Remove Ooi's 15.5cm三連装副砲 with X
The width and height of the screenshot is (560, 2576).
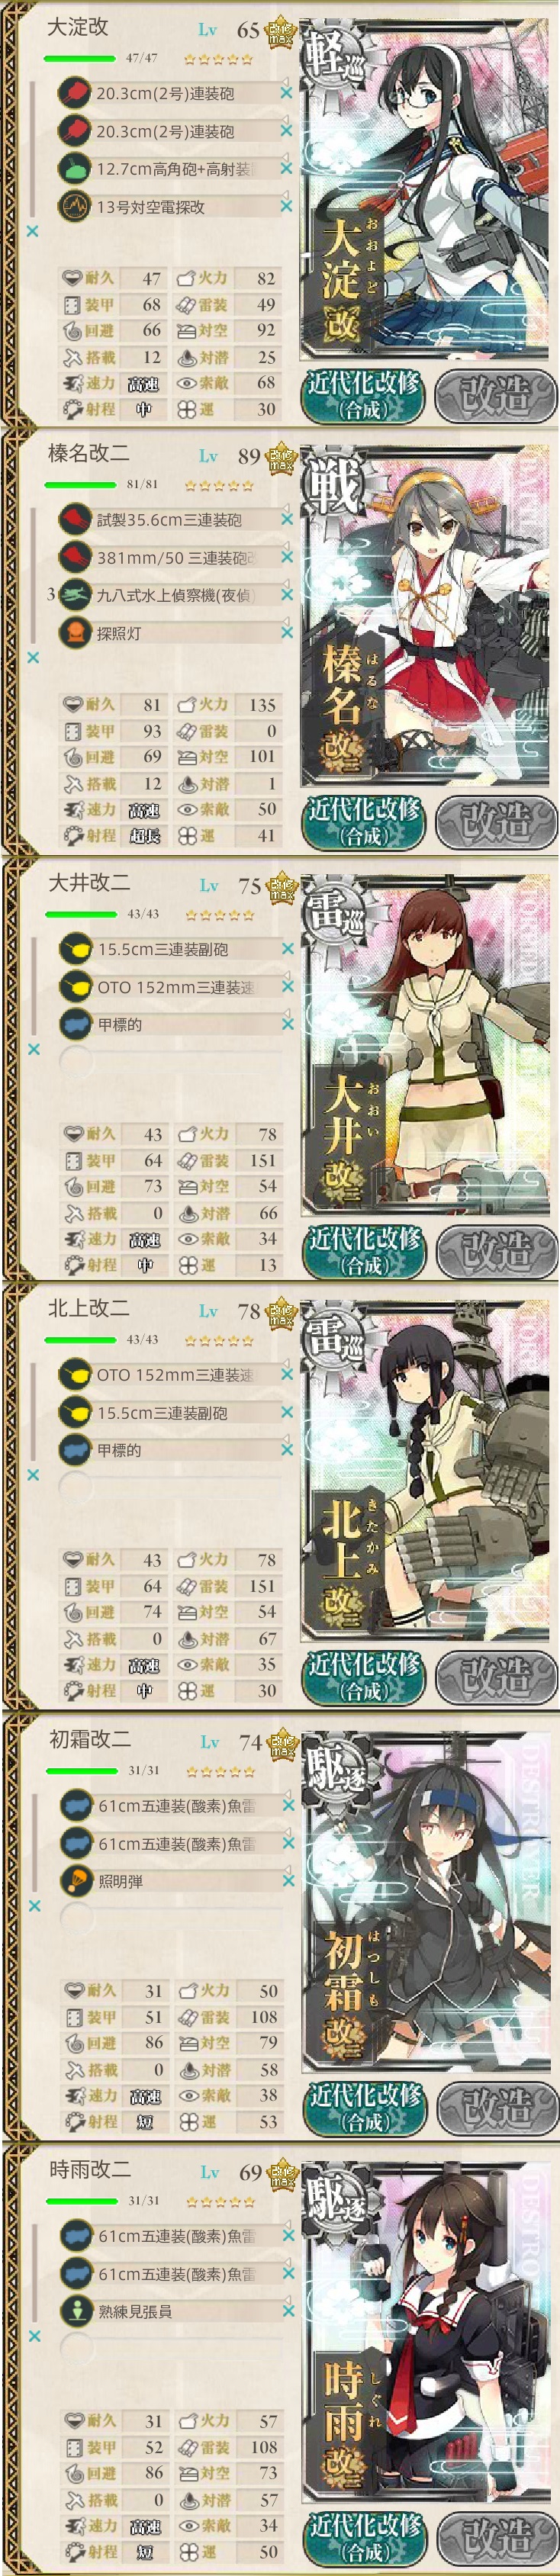point(287,949)
